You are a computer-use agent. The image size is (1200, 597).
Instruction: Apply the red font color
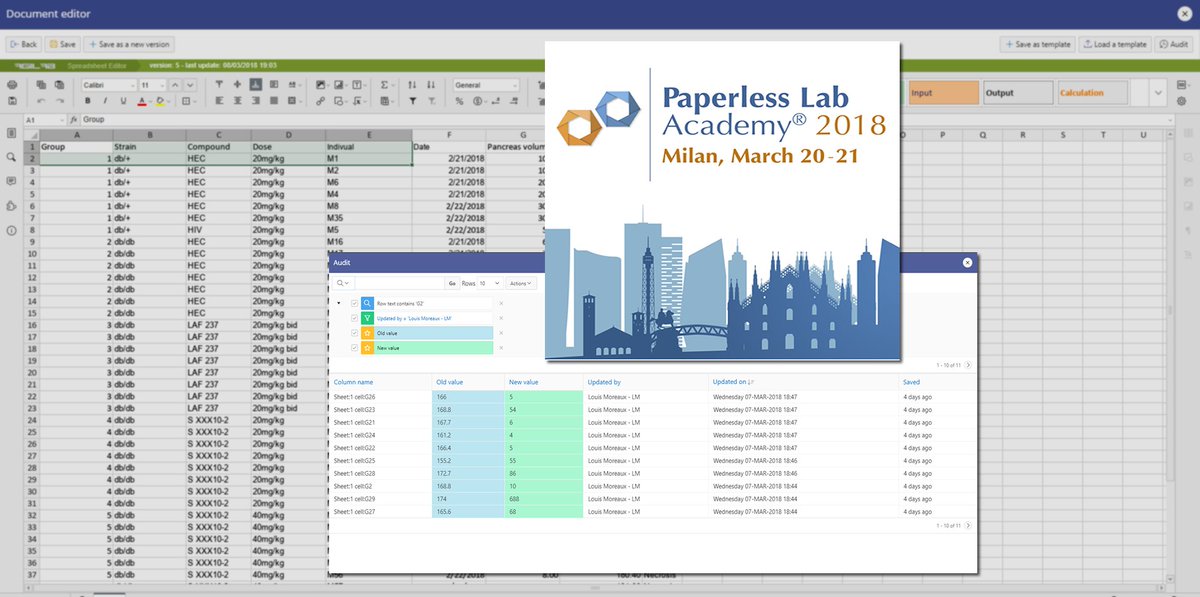pos(142,101)
